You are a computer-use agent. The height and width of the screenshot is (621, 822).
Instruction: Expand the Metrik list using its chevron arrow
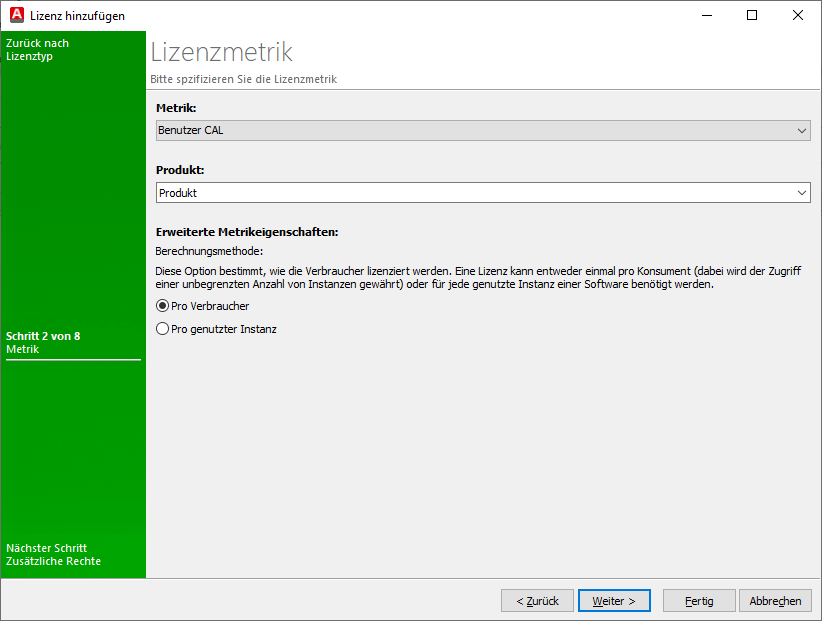coord(802,130)
